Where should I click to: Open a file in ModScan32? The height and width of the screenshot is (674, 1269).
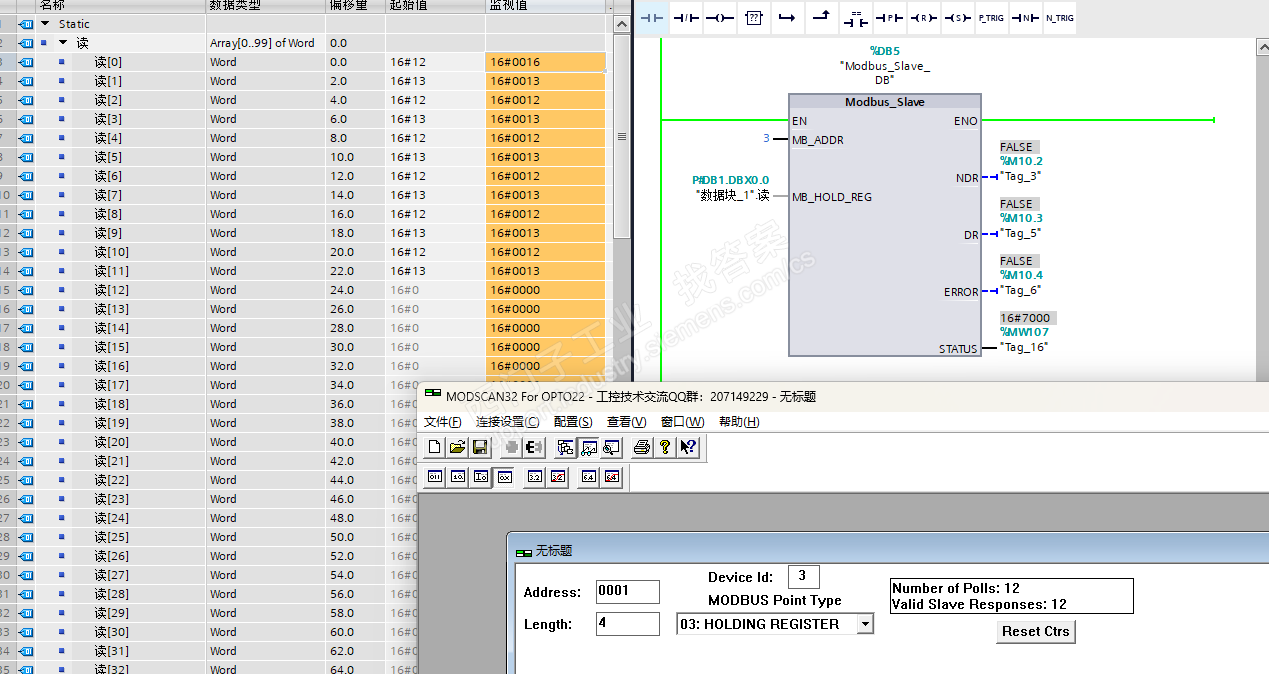click(x=457, y=447)
